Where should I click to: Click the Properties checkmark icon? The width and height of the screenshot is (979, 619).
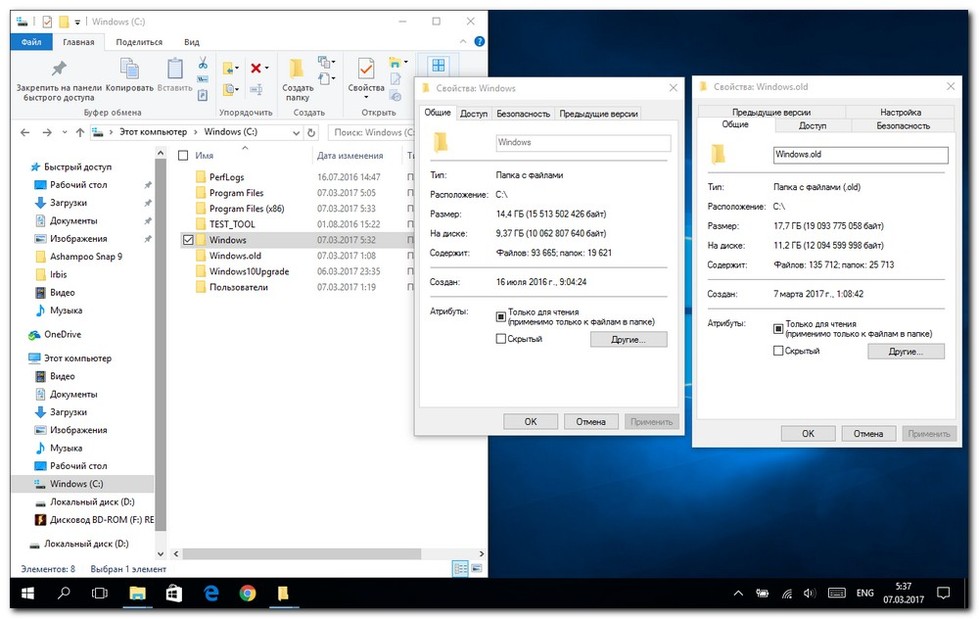tap(366, 68)
